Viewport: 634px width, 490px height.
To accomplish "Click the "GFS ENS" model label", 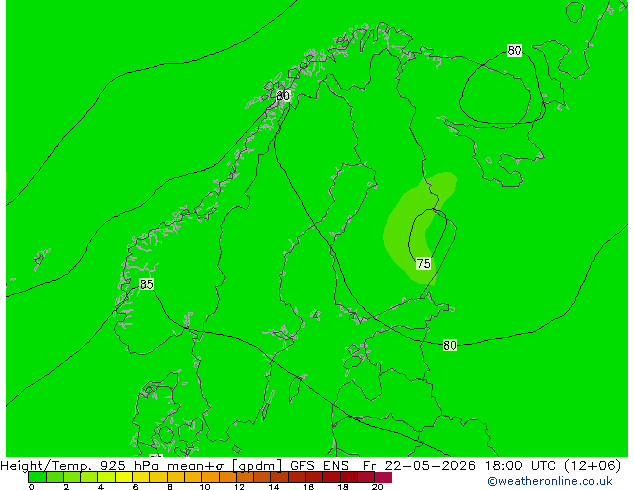I will click(320, 466).
